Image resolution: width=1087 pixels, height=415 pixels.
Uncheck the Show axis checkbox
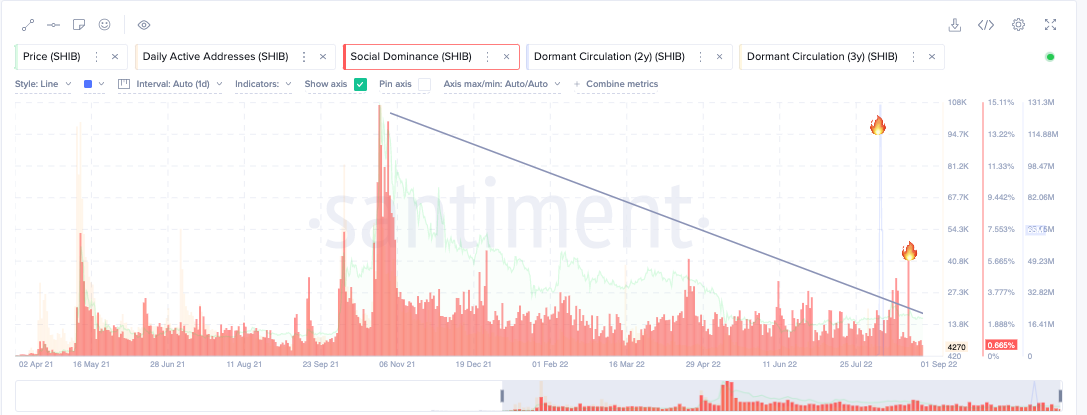[x=360, y=84]
